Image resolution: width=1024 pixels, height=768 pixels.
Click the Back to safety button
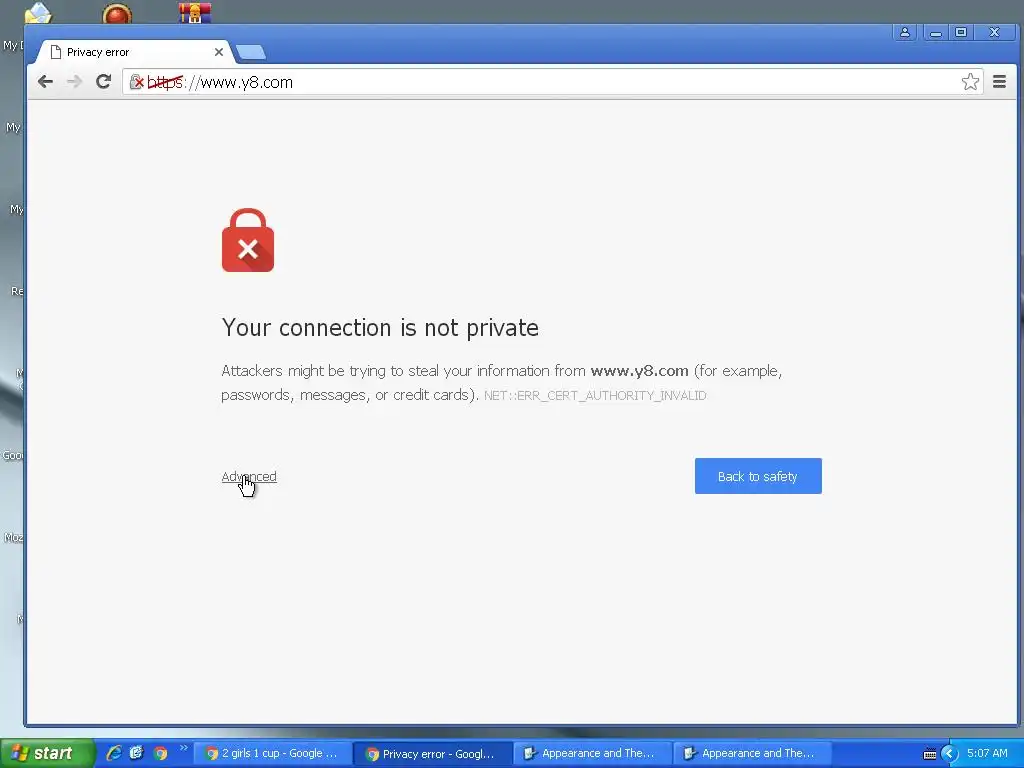click(x=758, y=476)
